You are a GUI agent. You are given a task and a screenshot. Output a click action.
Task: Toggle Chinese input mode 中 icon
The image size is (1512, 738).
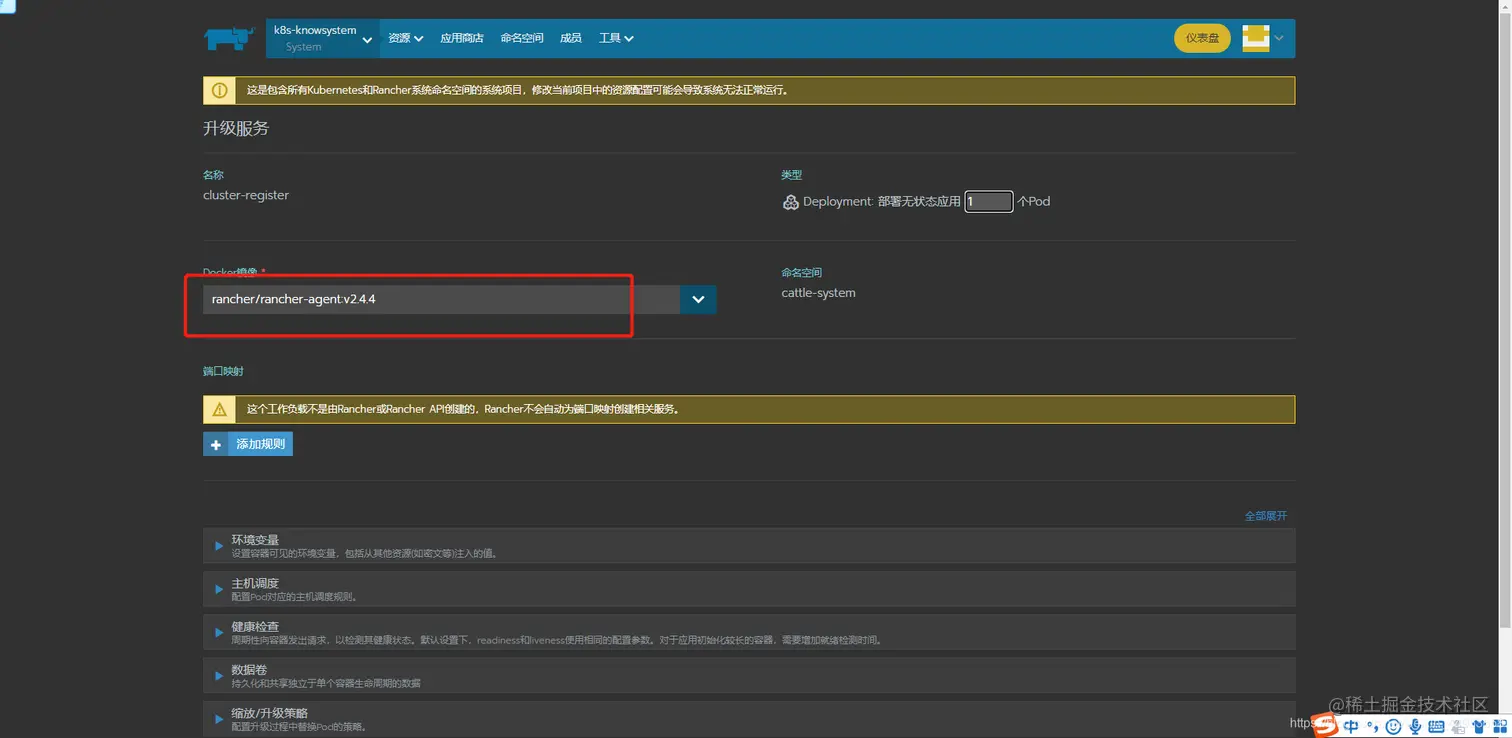1352,727
